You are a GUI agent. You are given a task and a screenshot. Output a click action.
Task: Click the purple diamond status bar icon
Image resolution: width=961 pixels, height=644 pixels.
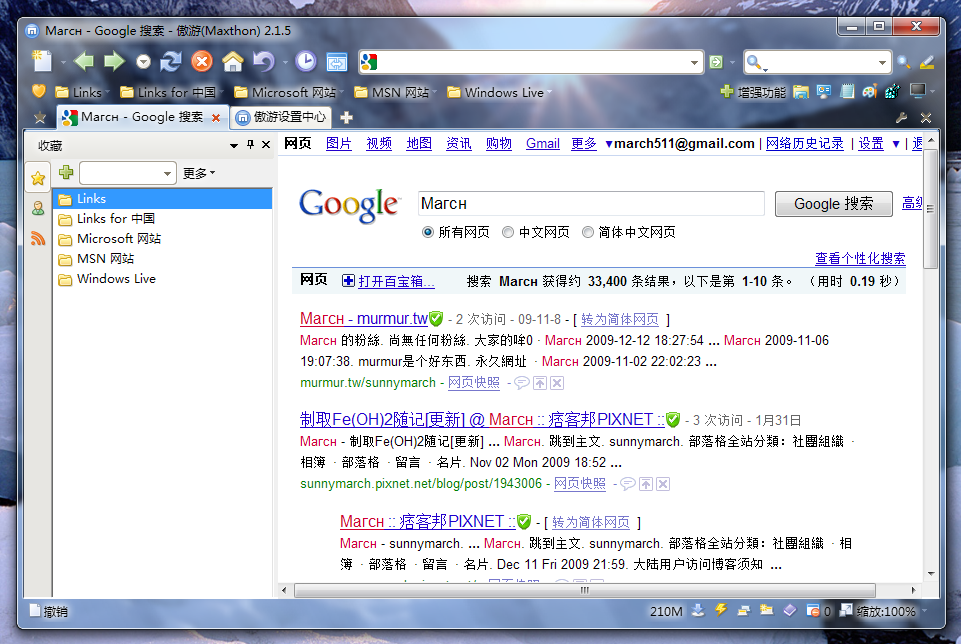click(790, 610)
